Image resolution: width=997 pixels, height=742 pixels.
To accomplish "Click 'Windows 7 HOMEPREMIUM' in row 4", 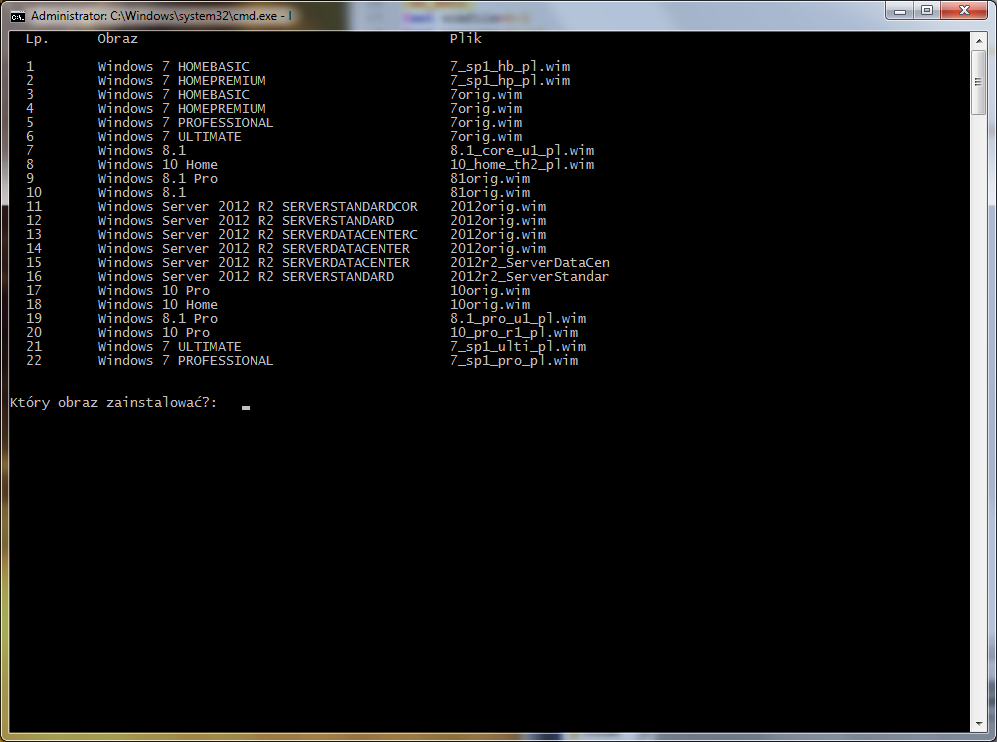I will (x=182, y=109).
